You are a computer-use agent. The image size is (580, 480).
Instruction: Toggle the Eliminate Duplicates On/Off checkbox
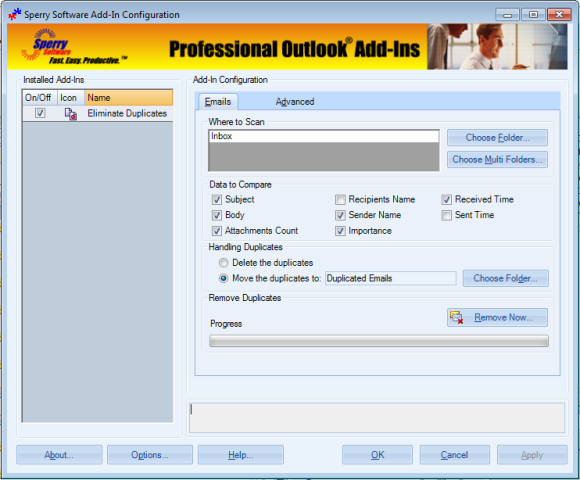click(x=40, y=113)
